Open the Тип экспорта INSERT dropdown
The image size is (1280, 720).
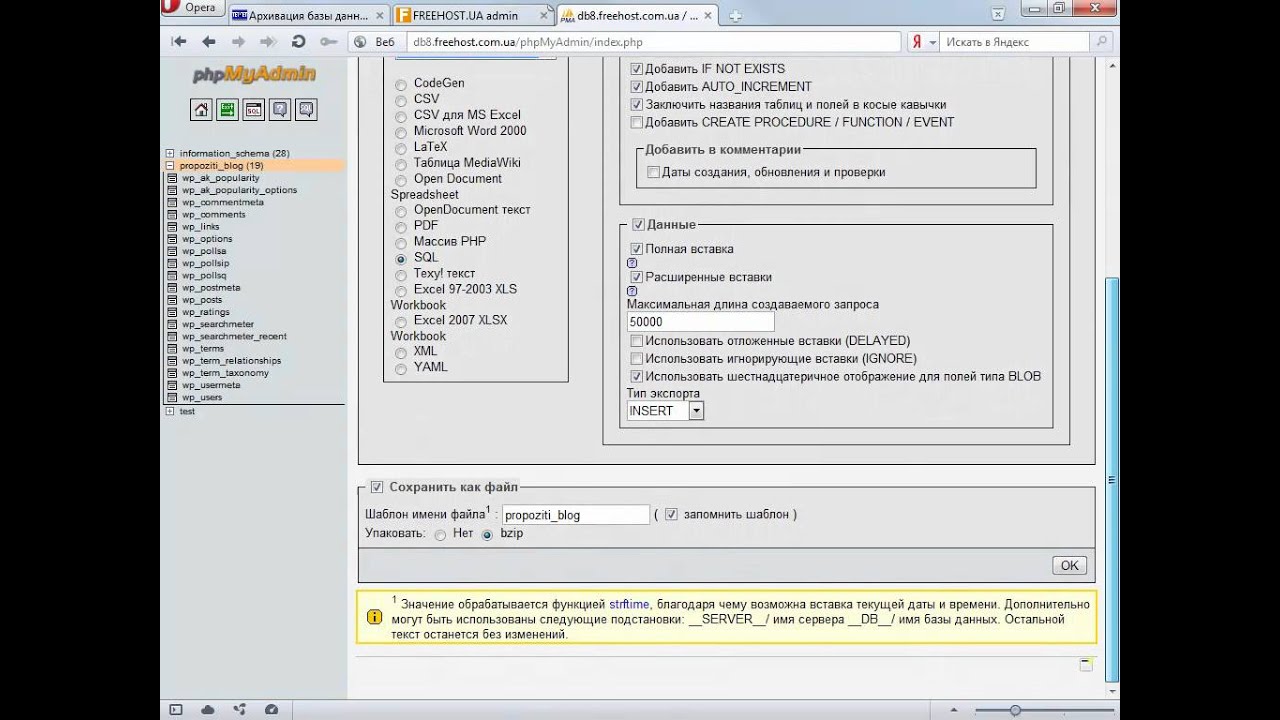click(665, 411)
